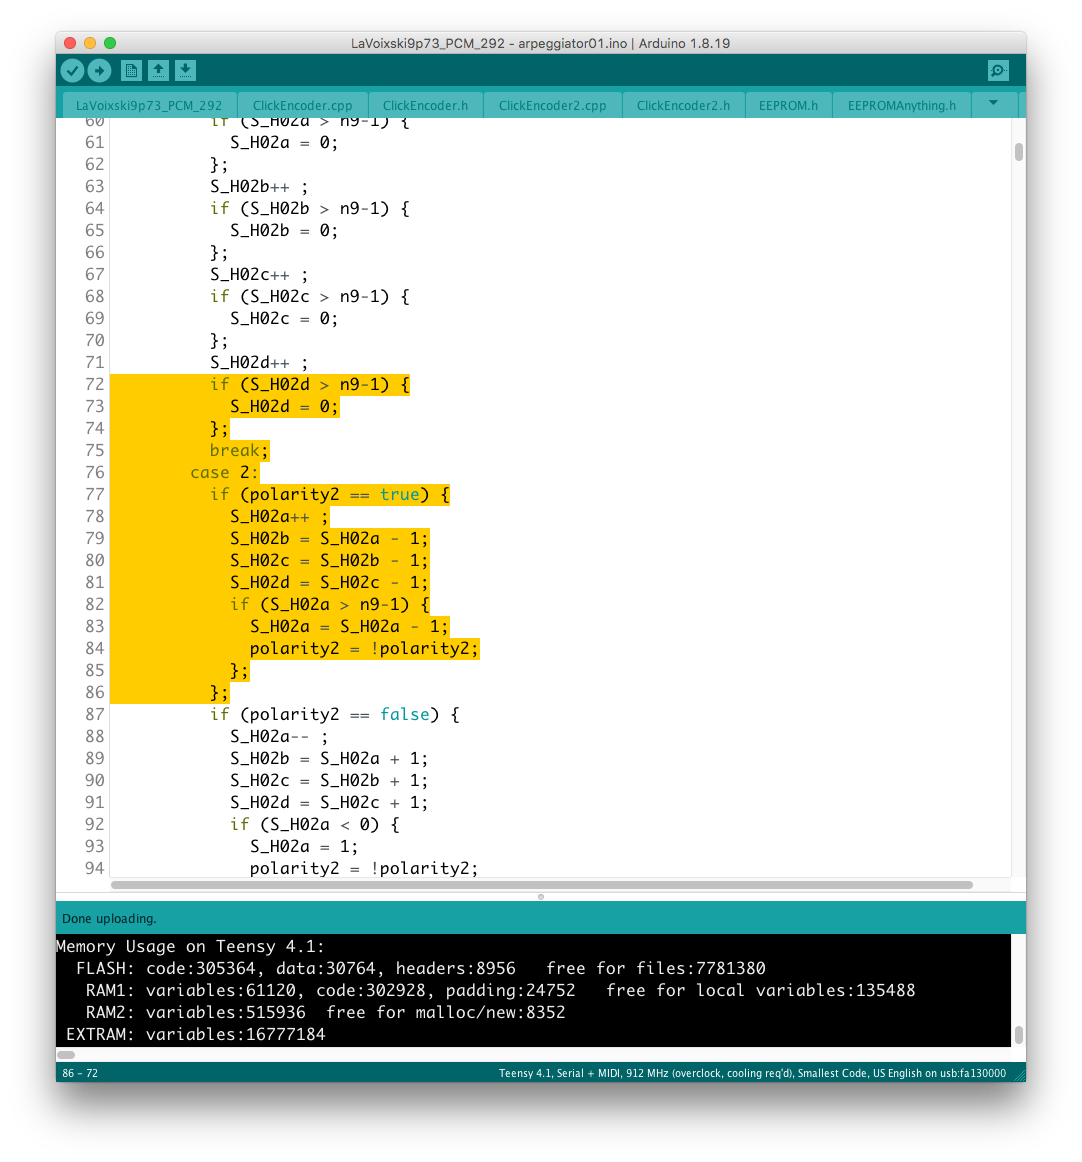Open the ClickEncoder.cpp tab
Screen dimensions: 1082x1162
click(302, 105)
